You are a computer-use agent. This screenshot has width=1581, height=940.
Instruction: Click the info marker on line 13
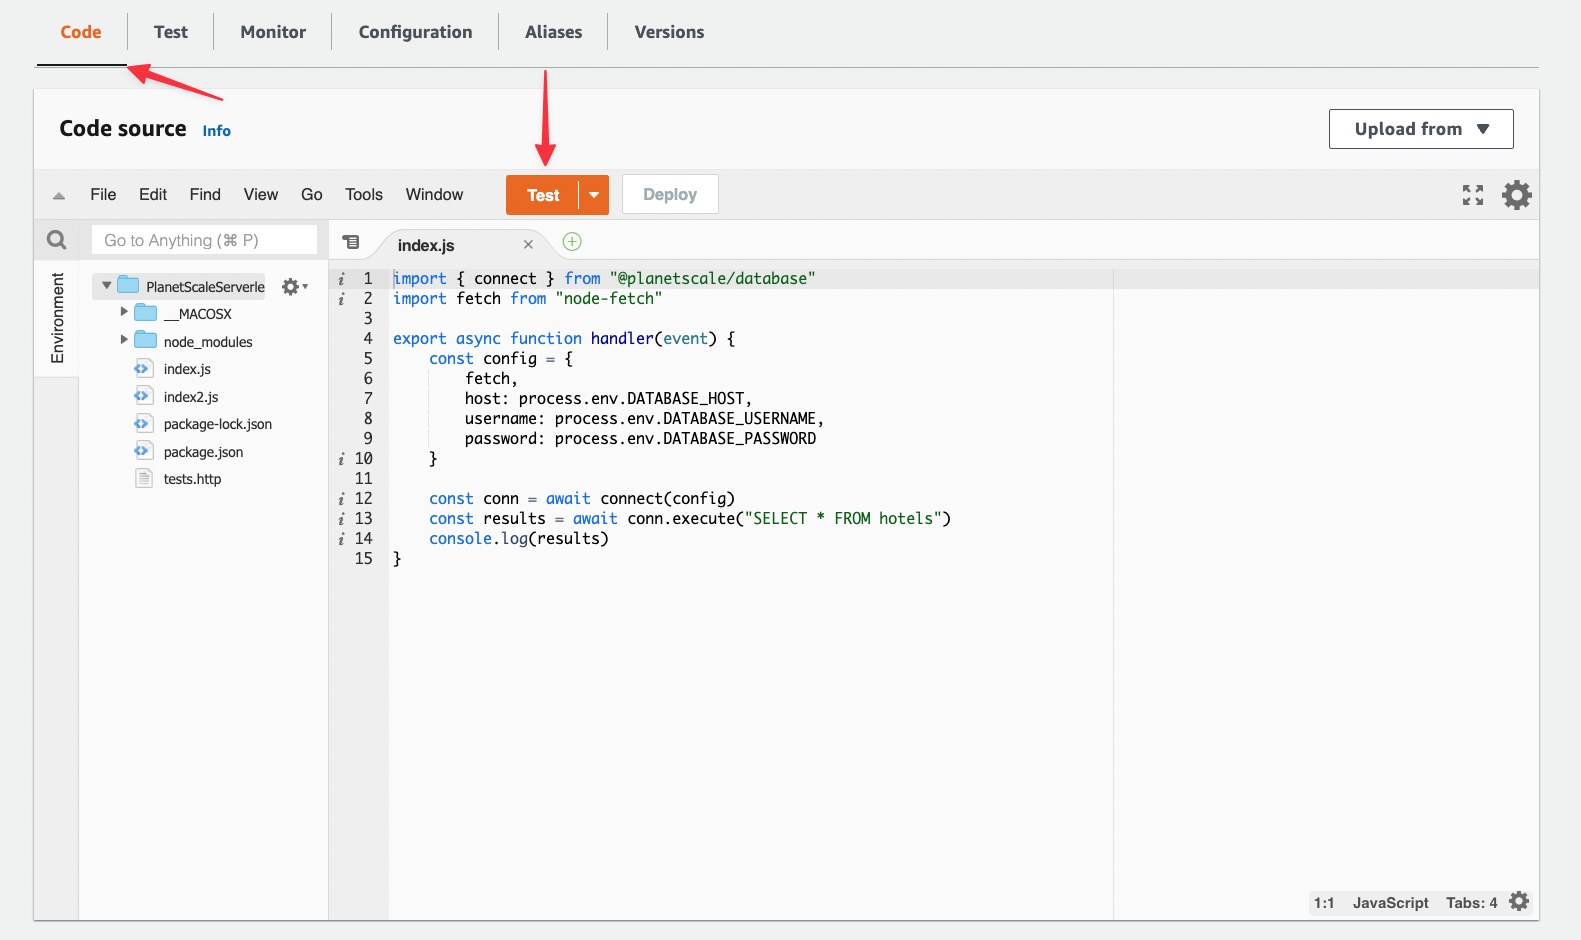pyautogui.click(x=341, y=519)
